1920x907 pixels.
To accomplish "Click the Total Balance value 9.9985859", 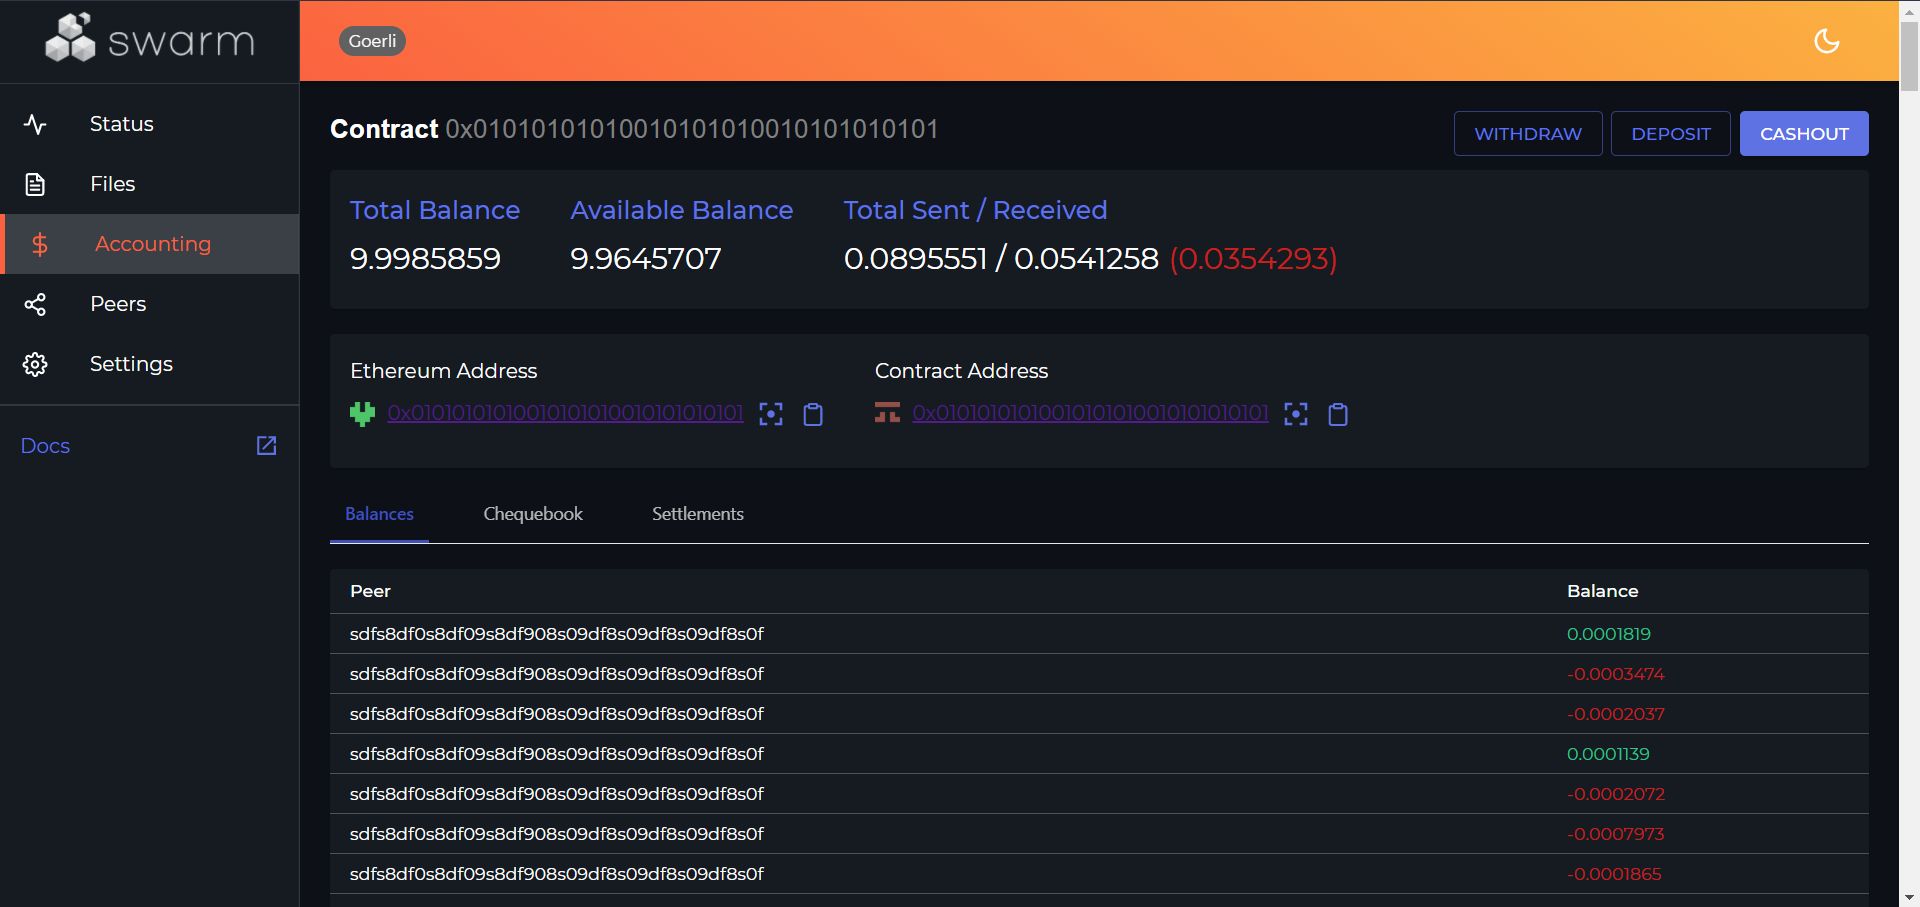I will click(x=425, y=259).
